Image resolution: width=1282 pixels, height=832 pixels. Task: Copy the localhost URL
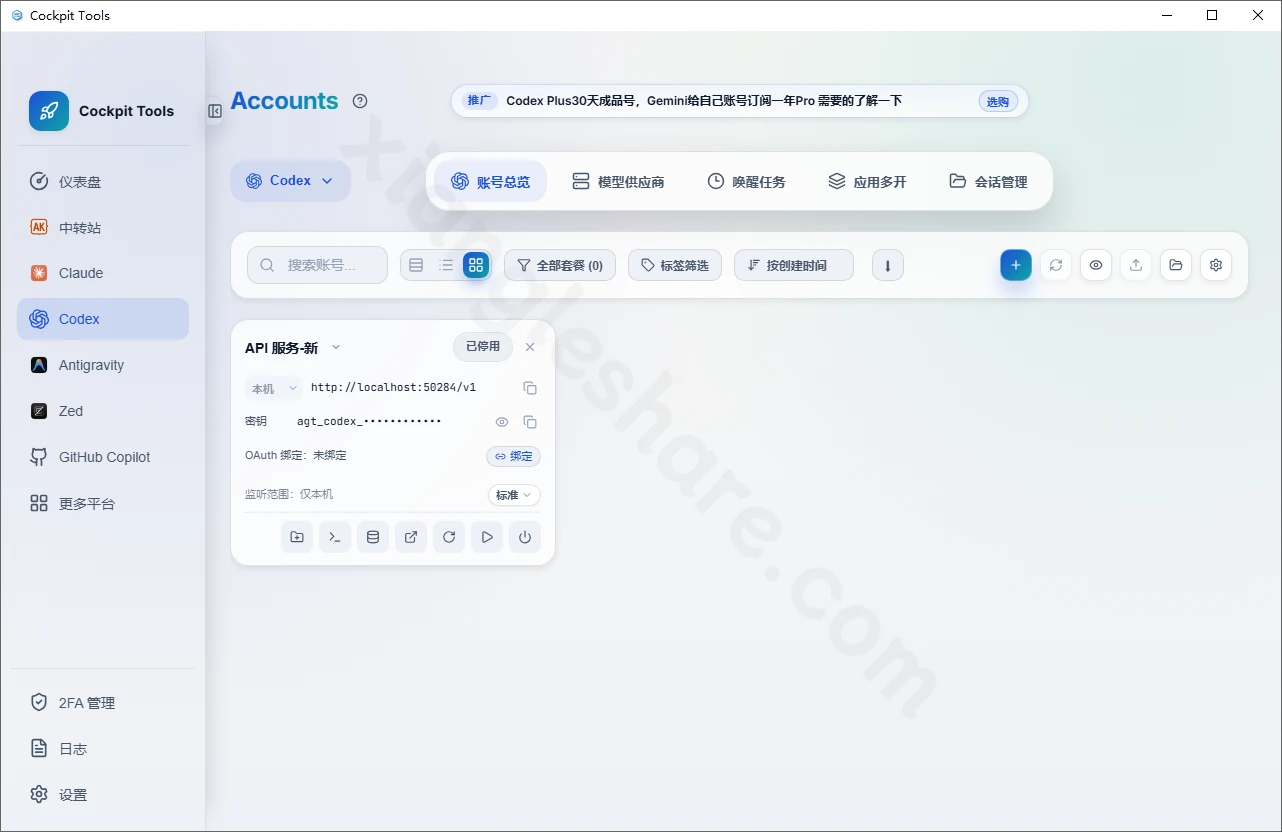click(x=530, y=388)
